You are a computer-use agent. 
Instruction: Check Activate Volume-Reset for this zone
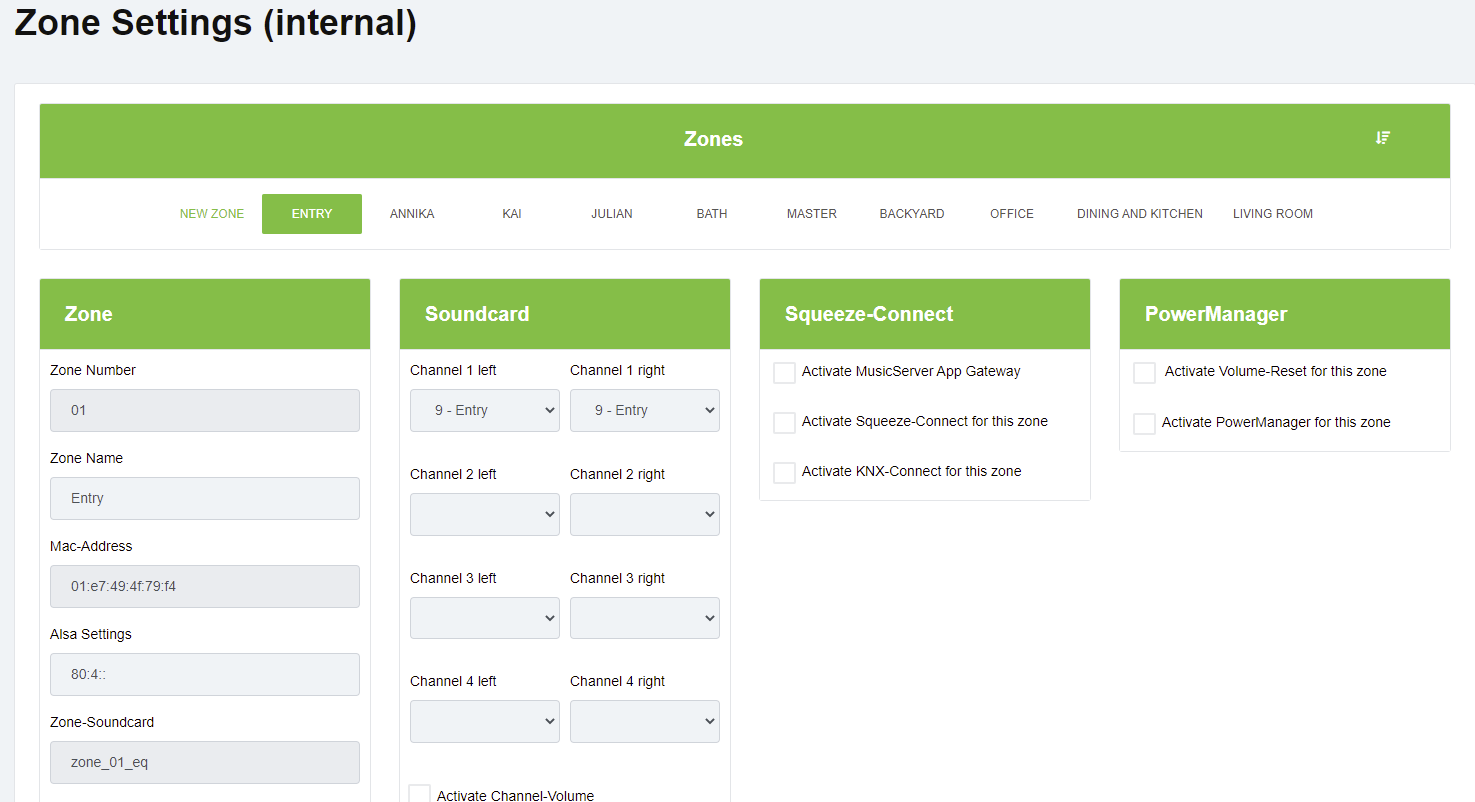point(1144,373)
